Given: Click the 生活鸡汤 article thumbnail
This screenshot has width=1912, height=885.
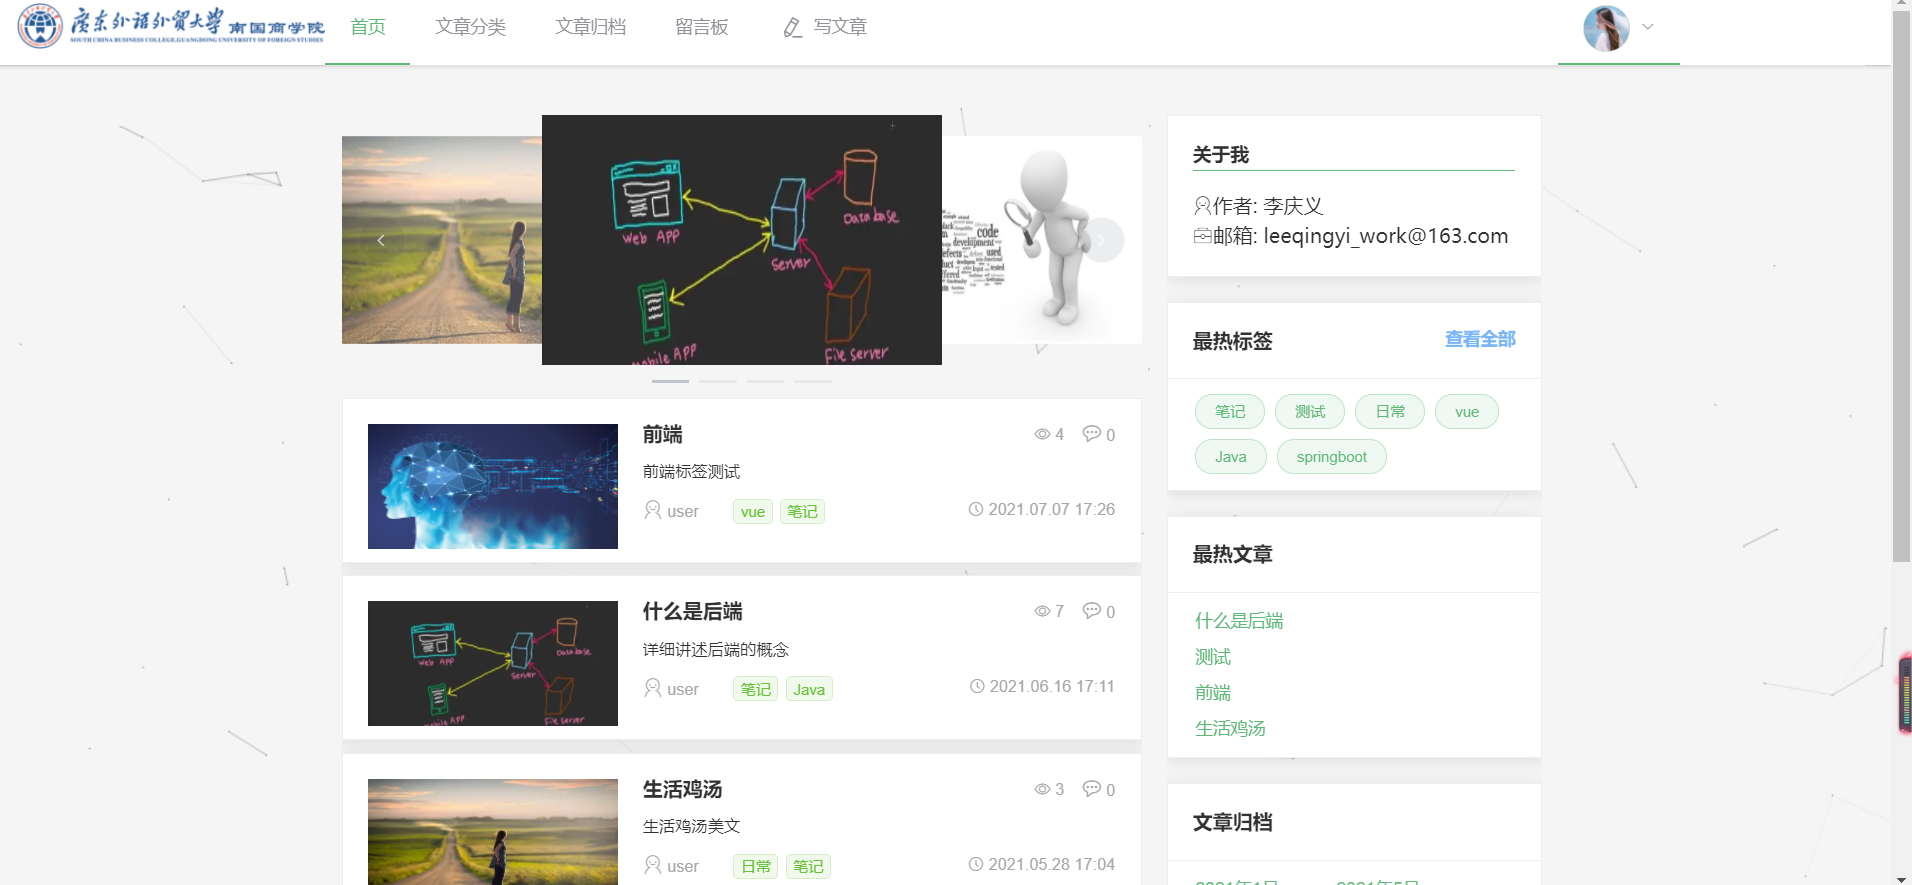Looking at the screenshot, I should 493,831.
